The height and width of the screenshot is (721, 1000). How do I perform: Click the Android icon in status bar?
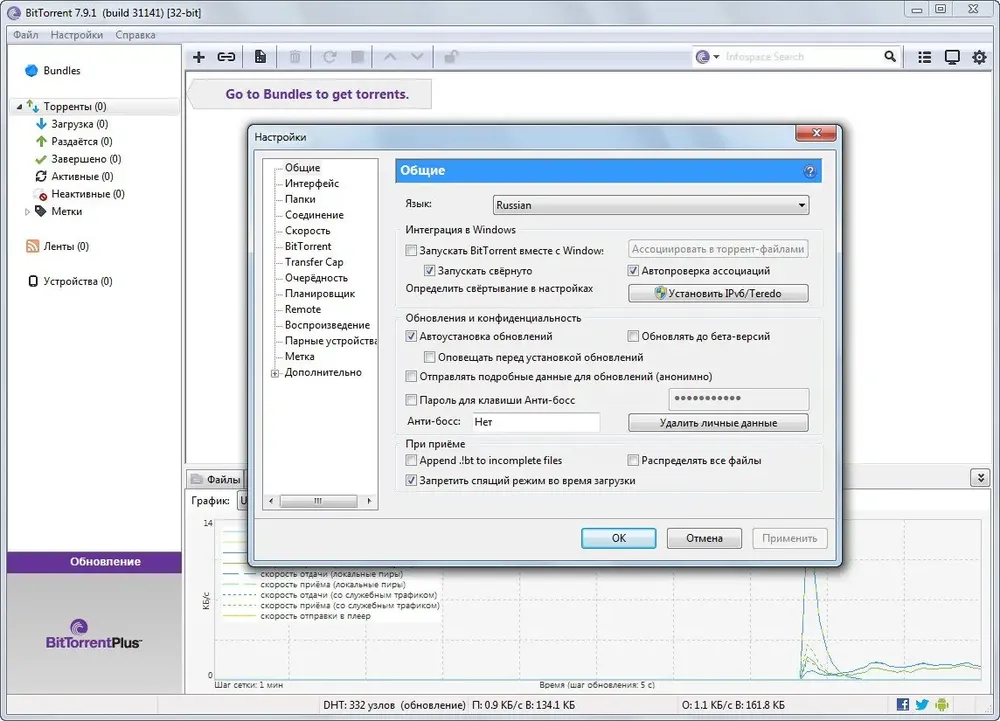942,704
